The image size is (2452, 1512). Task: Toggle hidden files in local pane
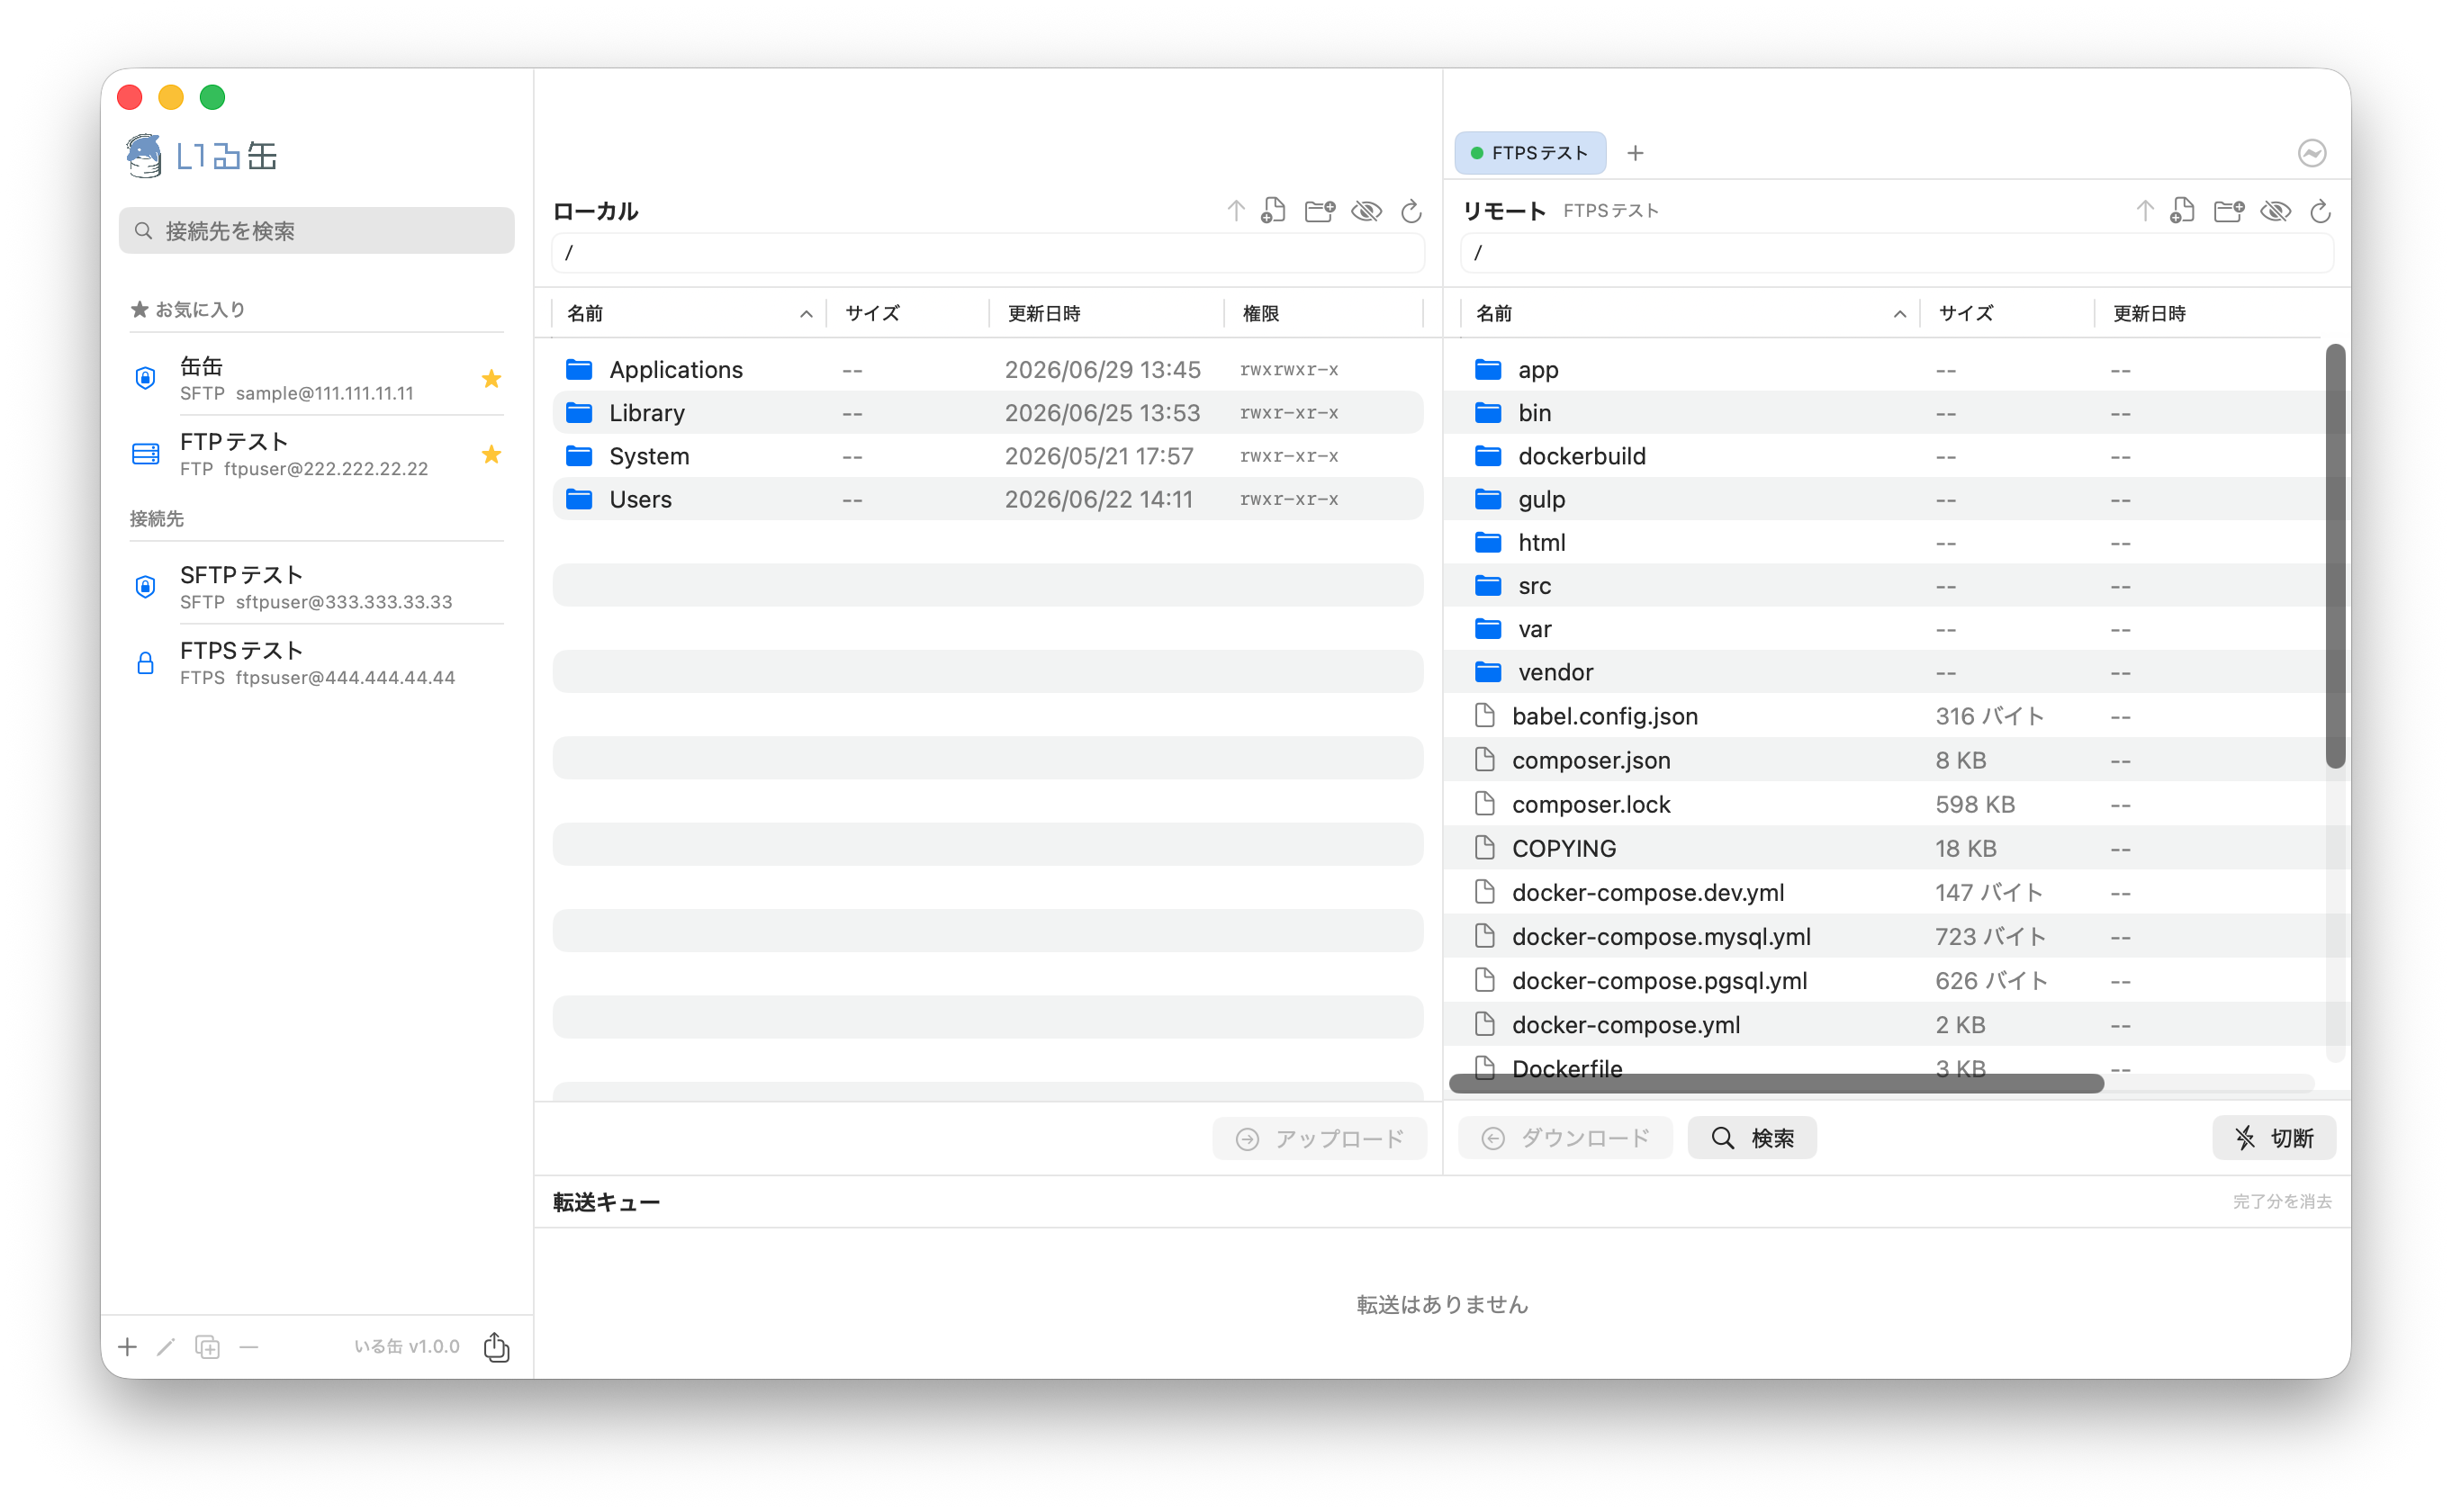[x=1367, y=211]
